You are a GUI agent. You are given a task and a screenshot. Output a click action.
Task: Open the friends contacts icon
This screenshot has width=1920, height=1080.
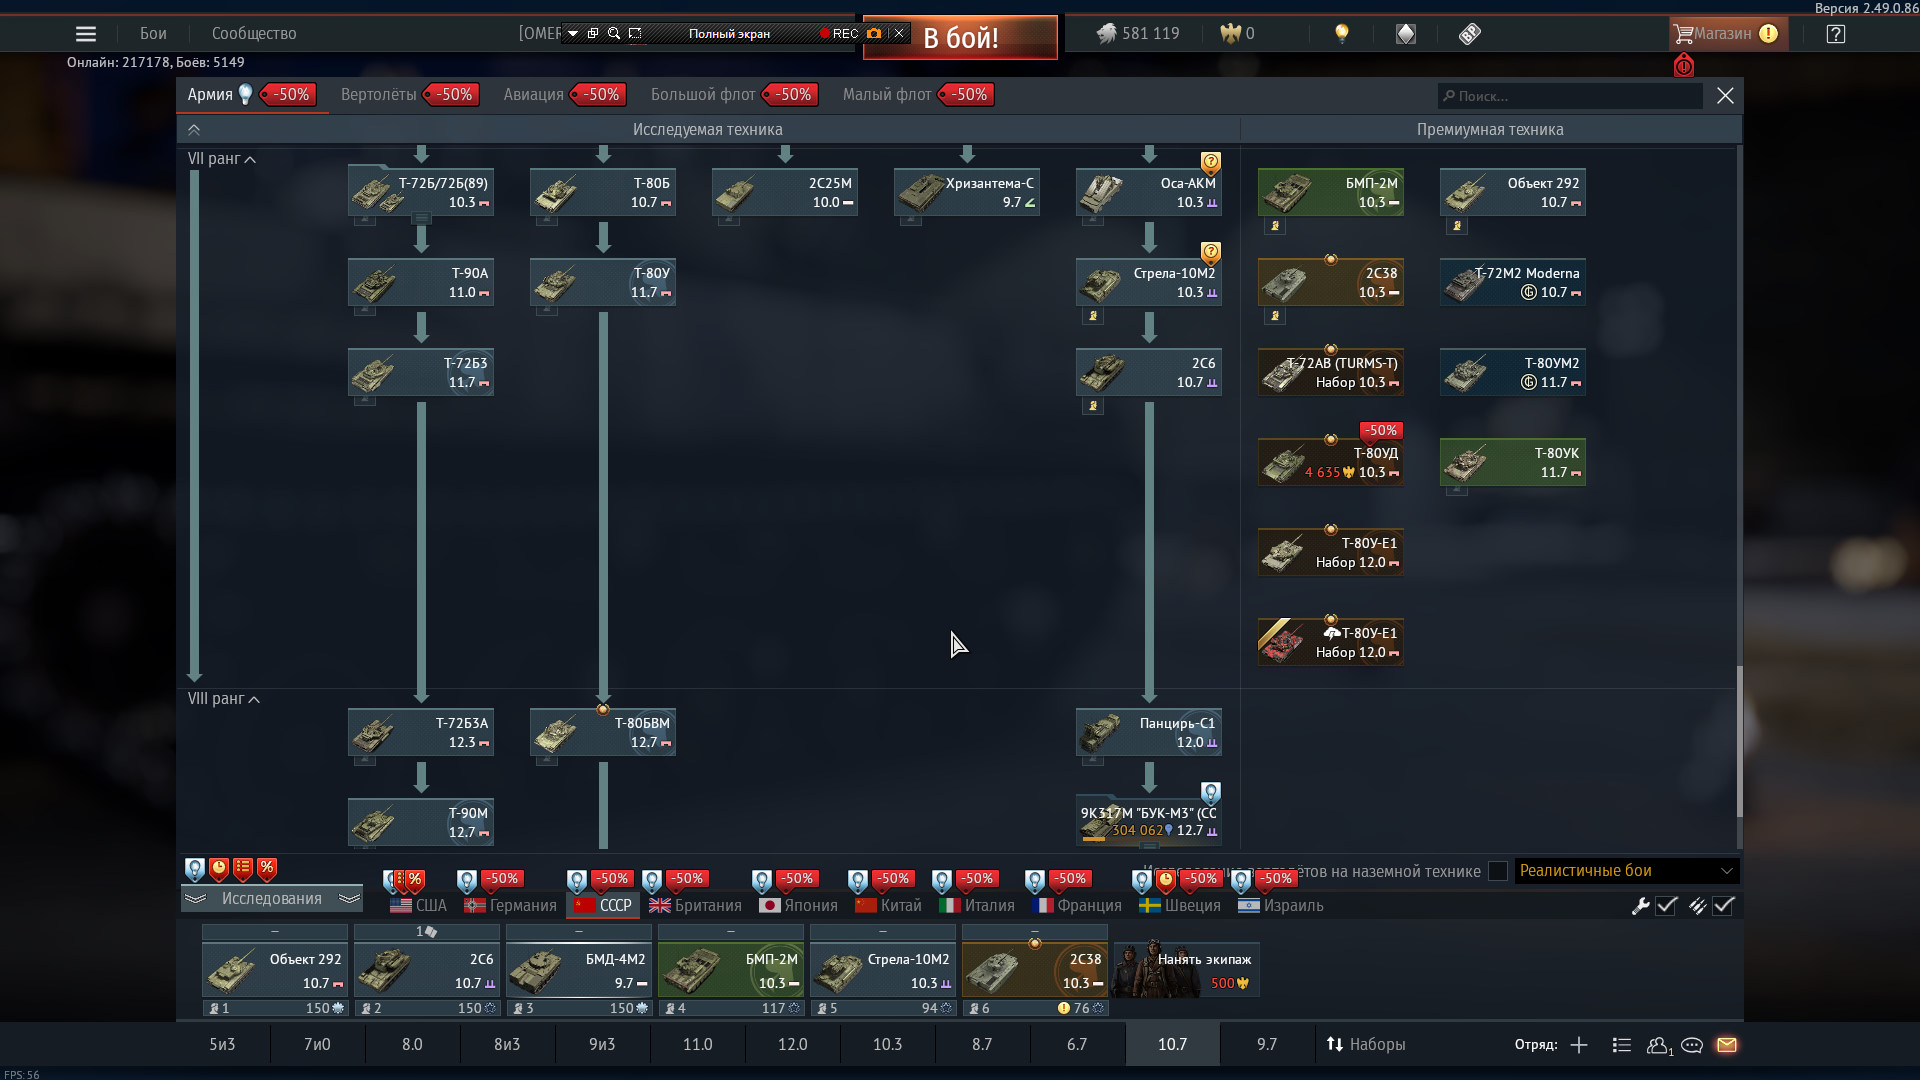(x=1657, y=1045)
